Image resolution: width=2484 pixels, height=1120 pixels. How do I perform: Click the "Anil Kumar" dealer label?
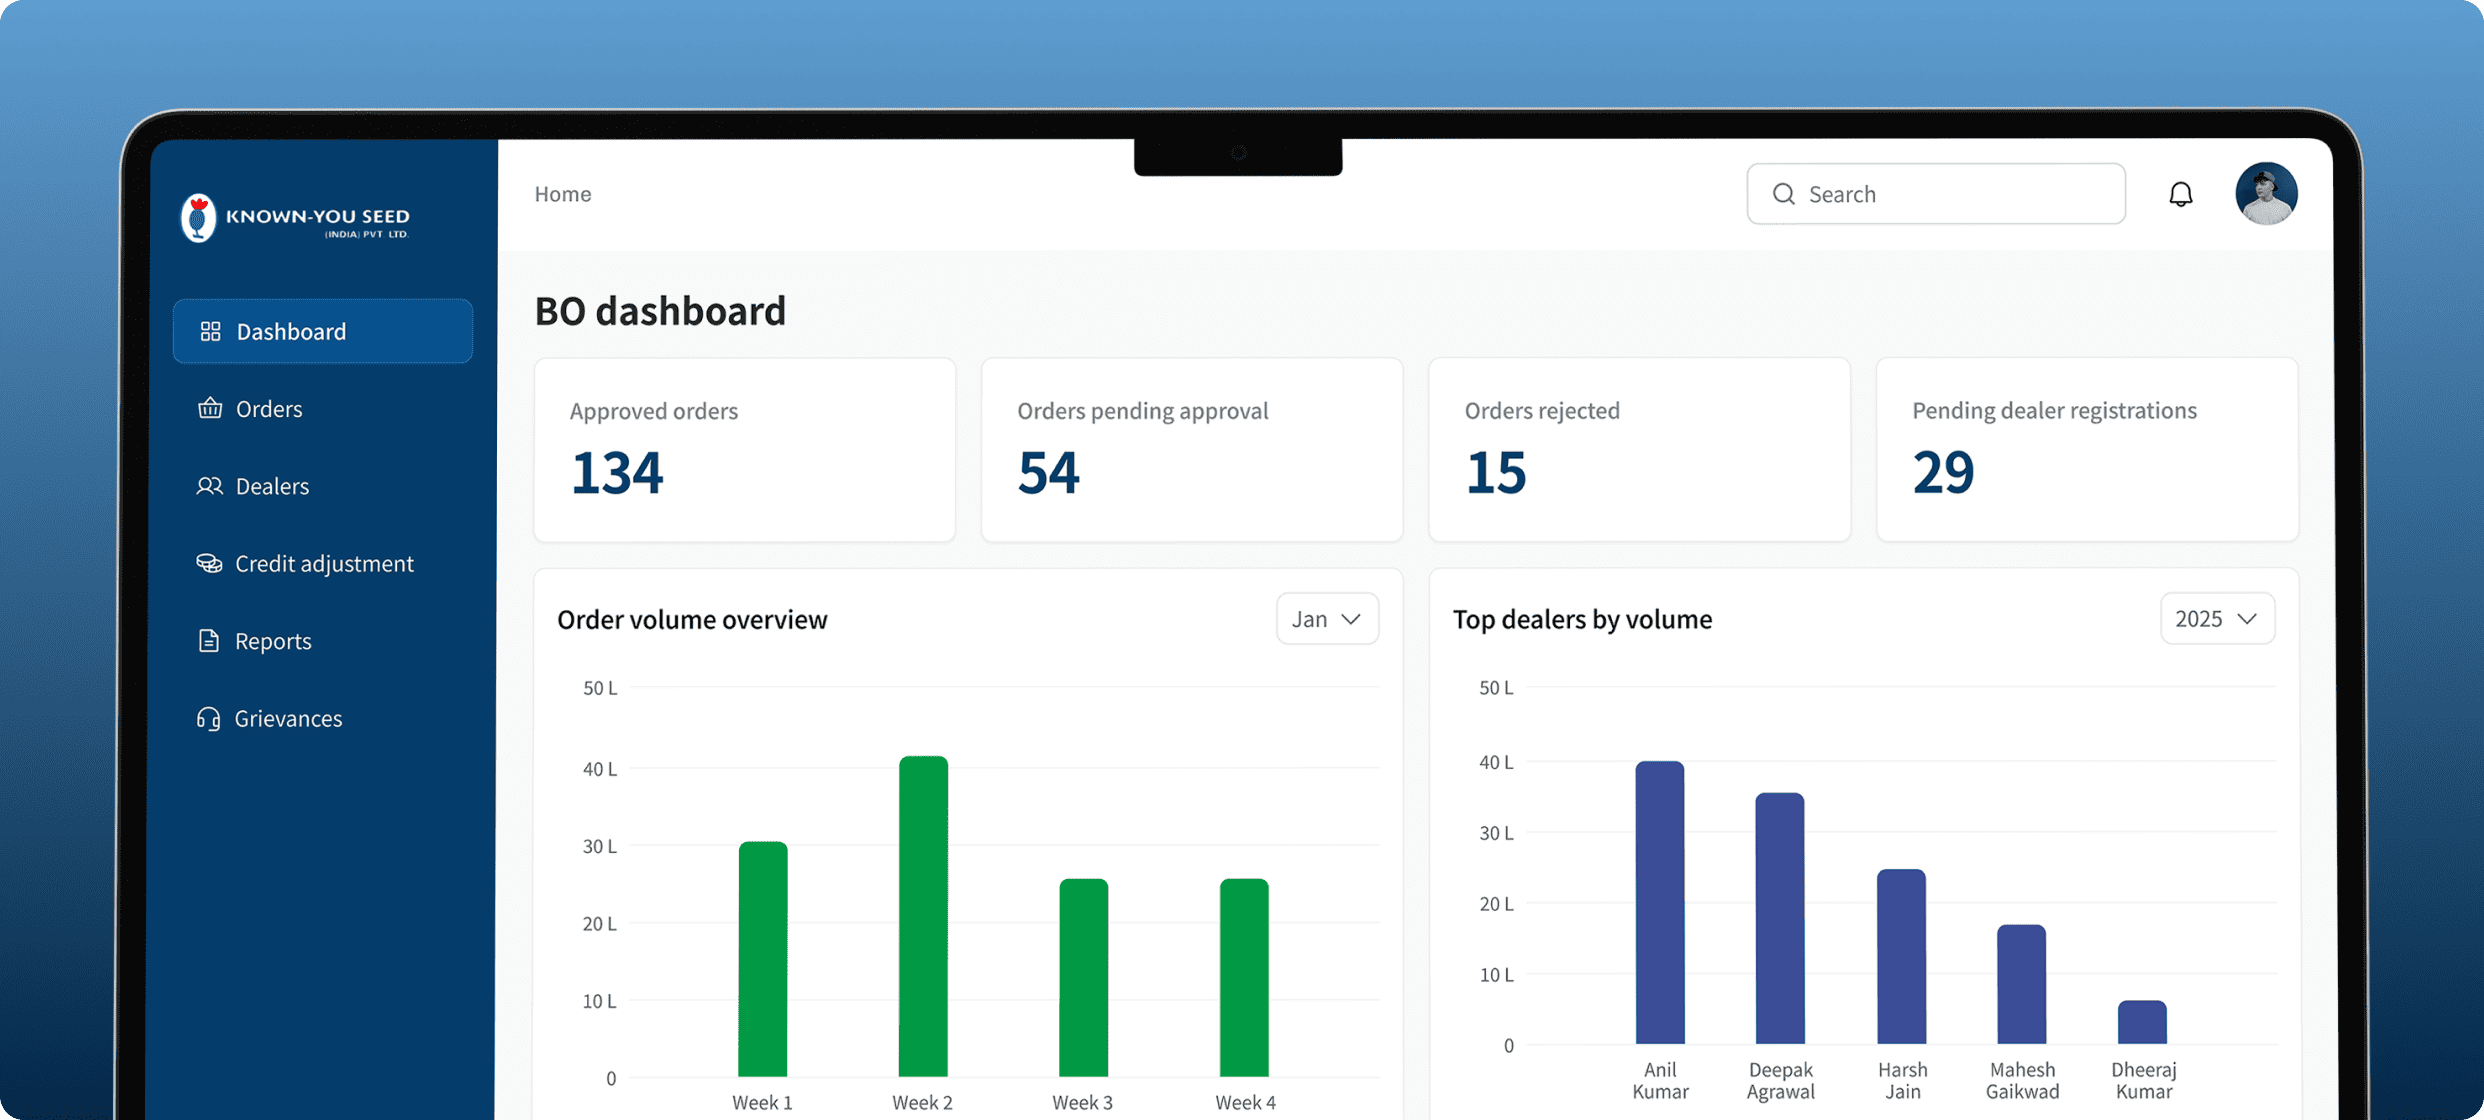click(x=1660, y=1081)
